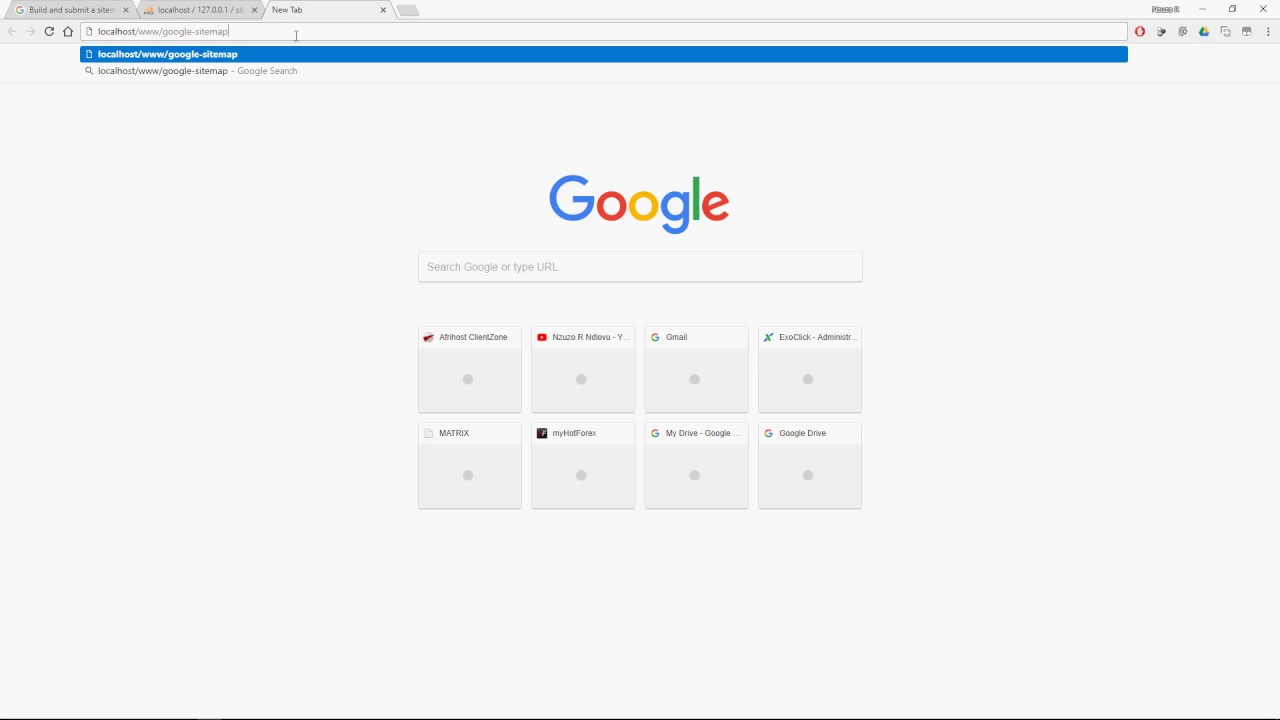Click the Search Google or type URL box
This screenshot has height=720, width=1280.
click(x=640, y=267)
